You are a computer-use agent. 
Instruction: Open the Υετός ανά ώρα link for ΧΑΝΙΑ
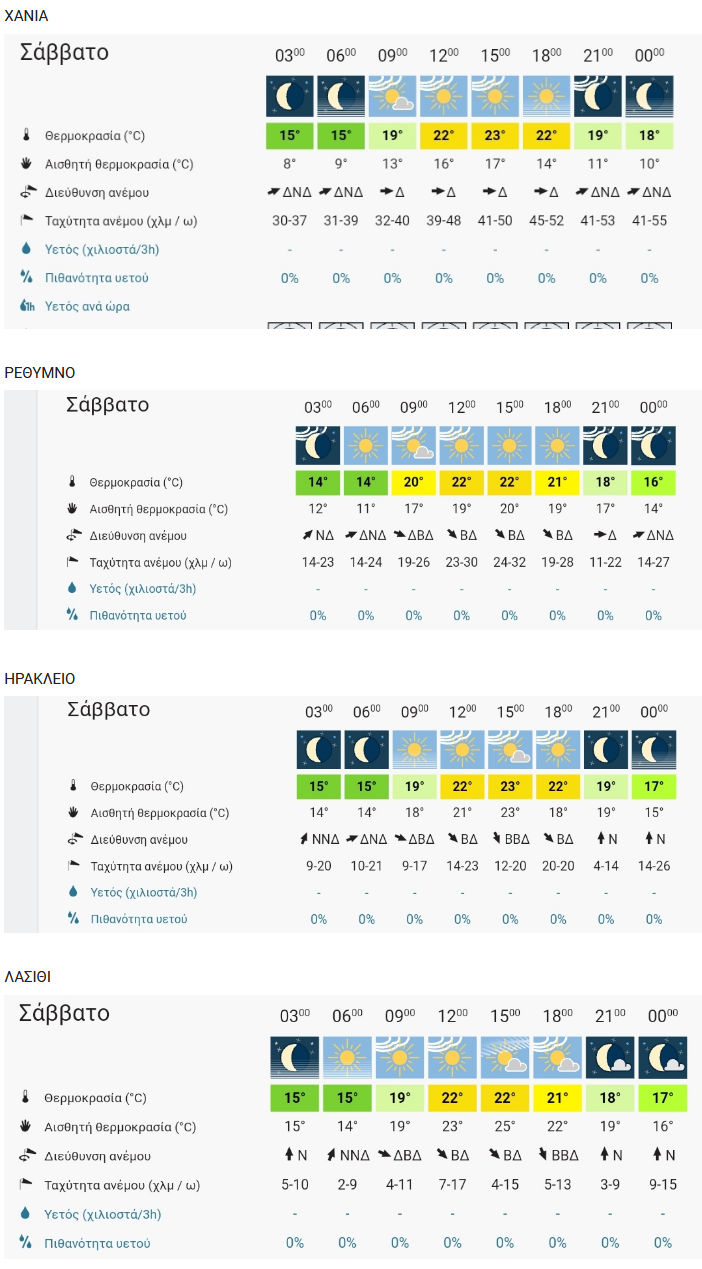coord(87,306)
